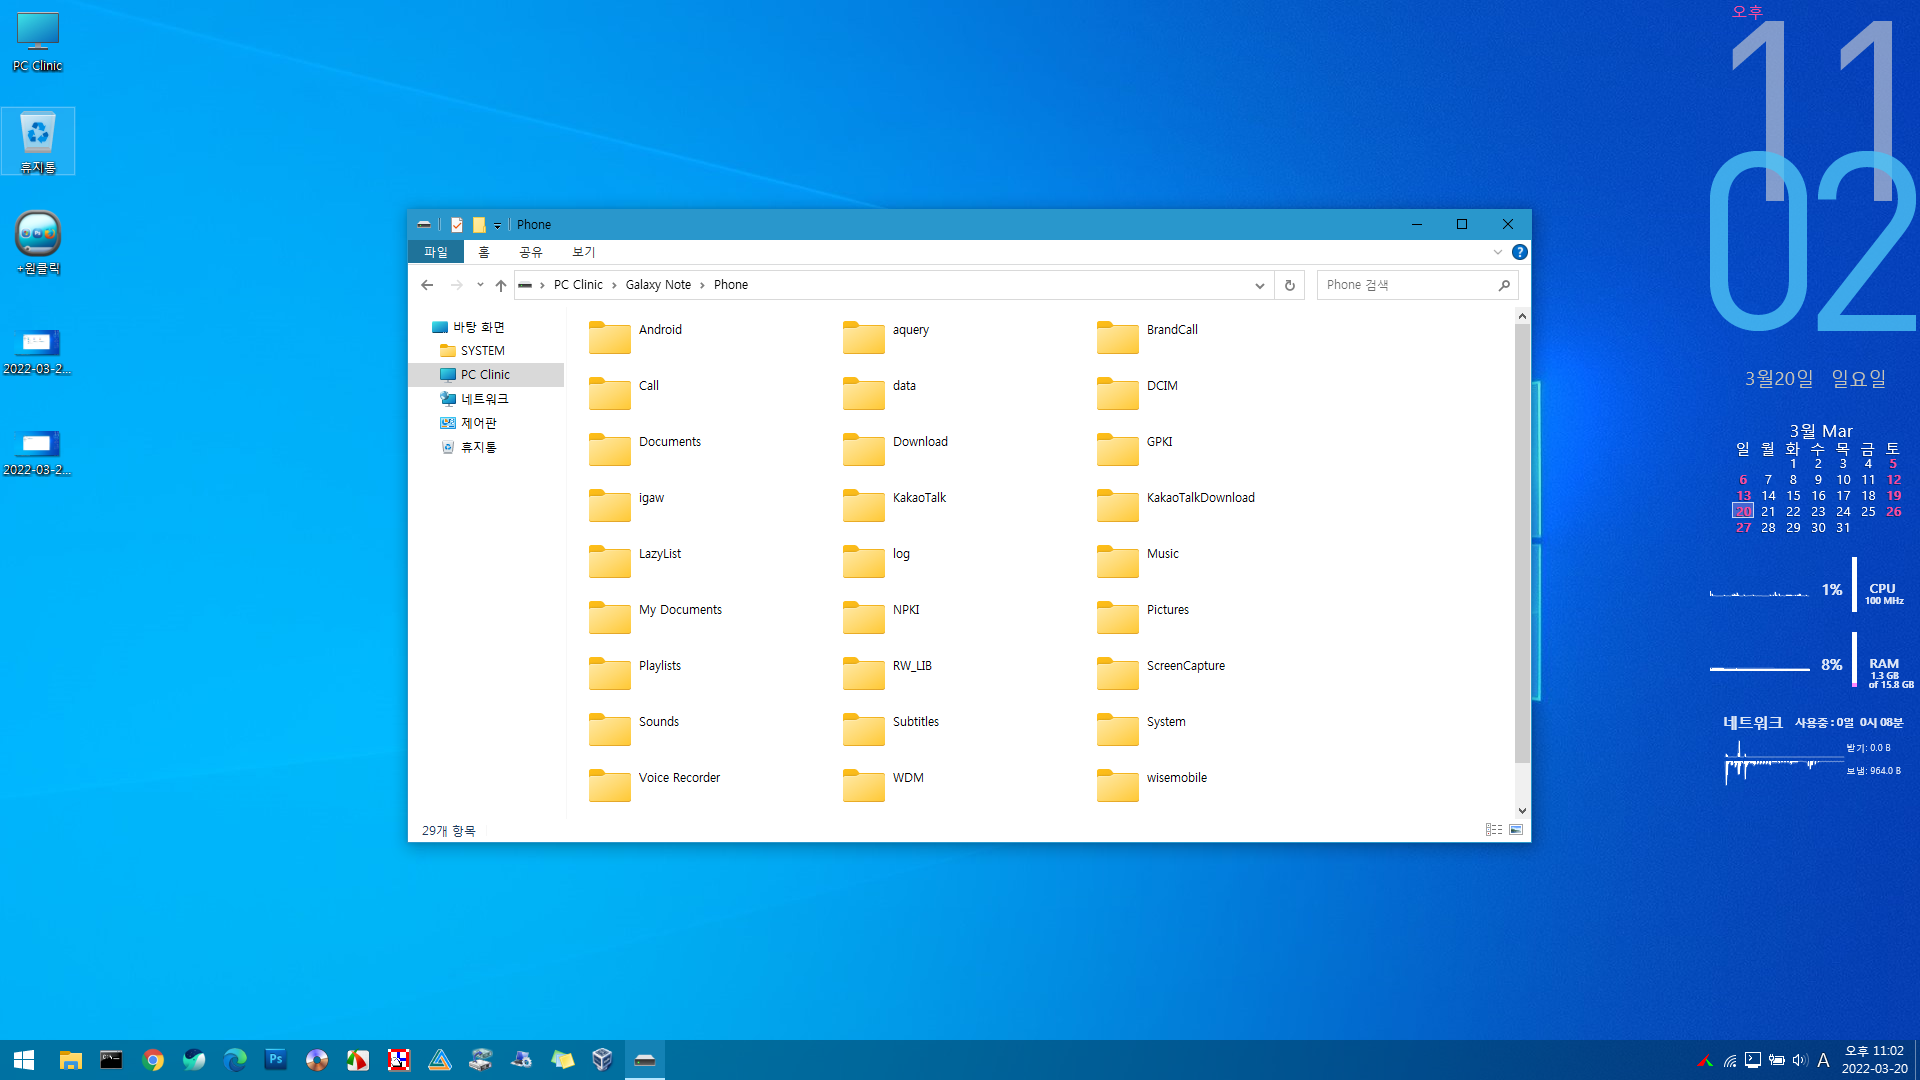The width and height of the screenshot is (1920, 1080).
Task: Click the properties icon in title bar
Action: tap(457, 225)
